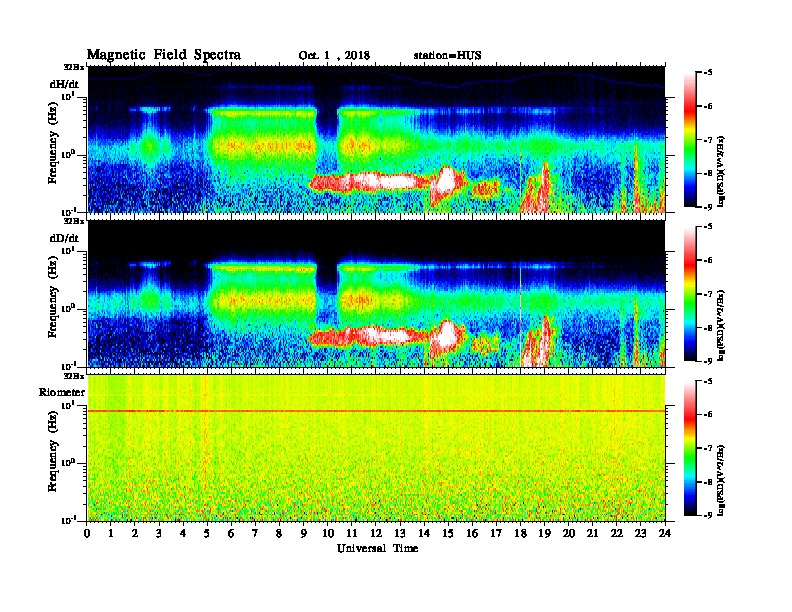
Task: Click the -7 value on the dD/dt colorbar
Action: (x=707, y=294)
